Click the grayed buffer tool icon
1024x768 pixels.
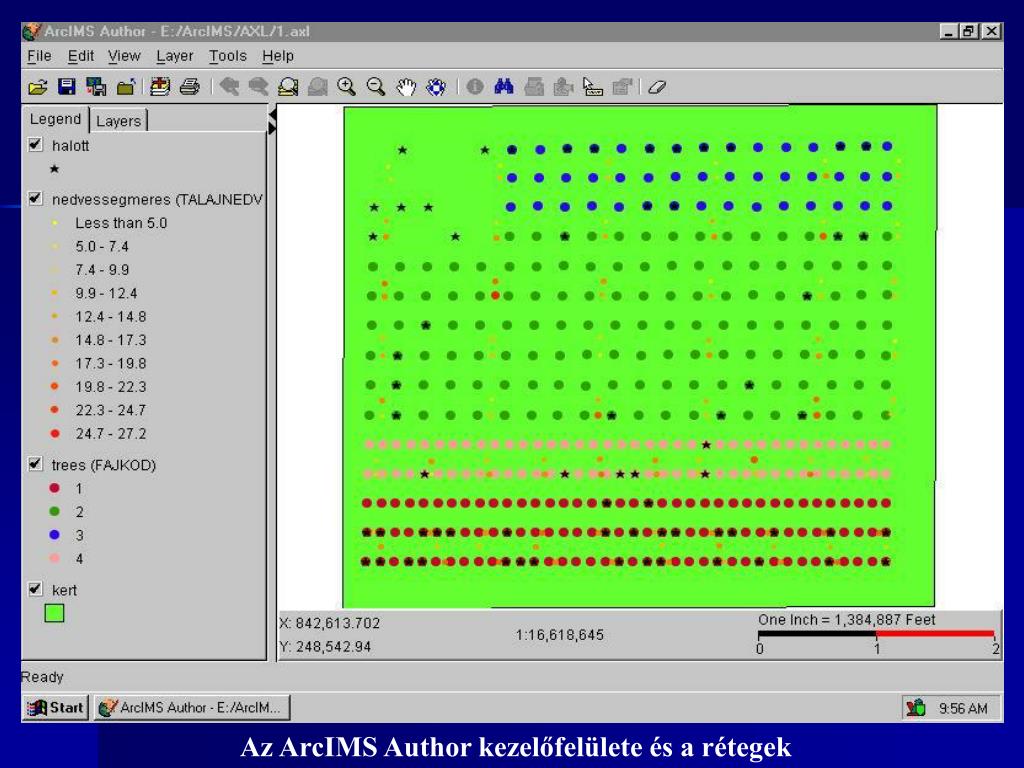563,87
